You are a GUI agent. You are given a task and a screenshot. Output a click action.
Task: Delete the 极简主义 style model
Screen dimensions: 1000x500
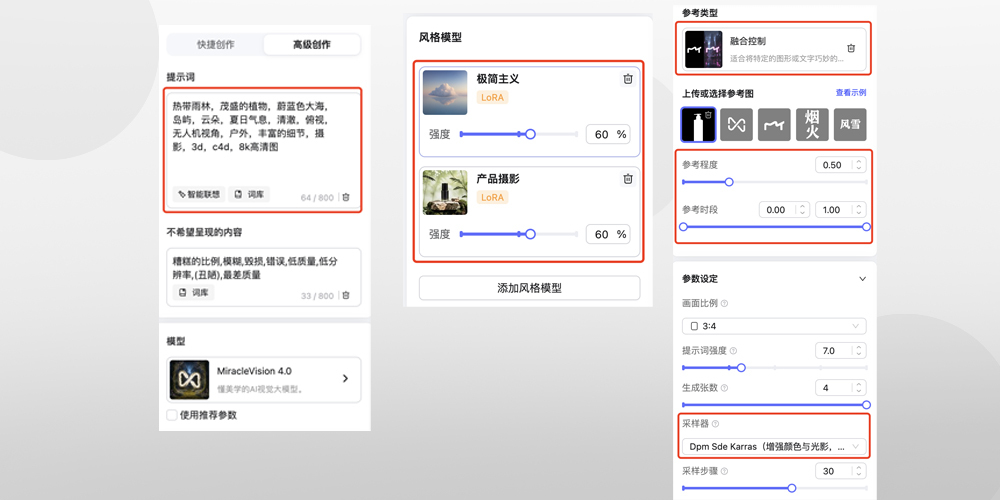coord(628,79)
